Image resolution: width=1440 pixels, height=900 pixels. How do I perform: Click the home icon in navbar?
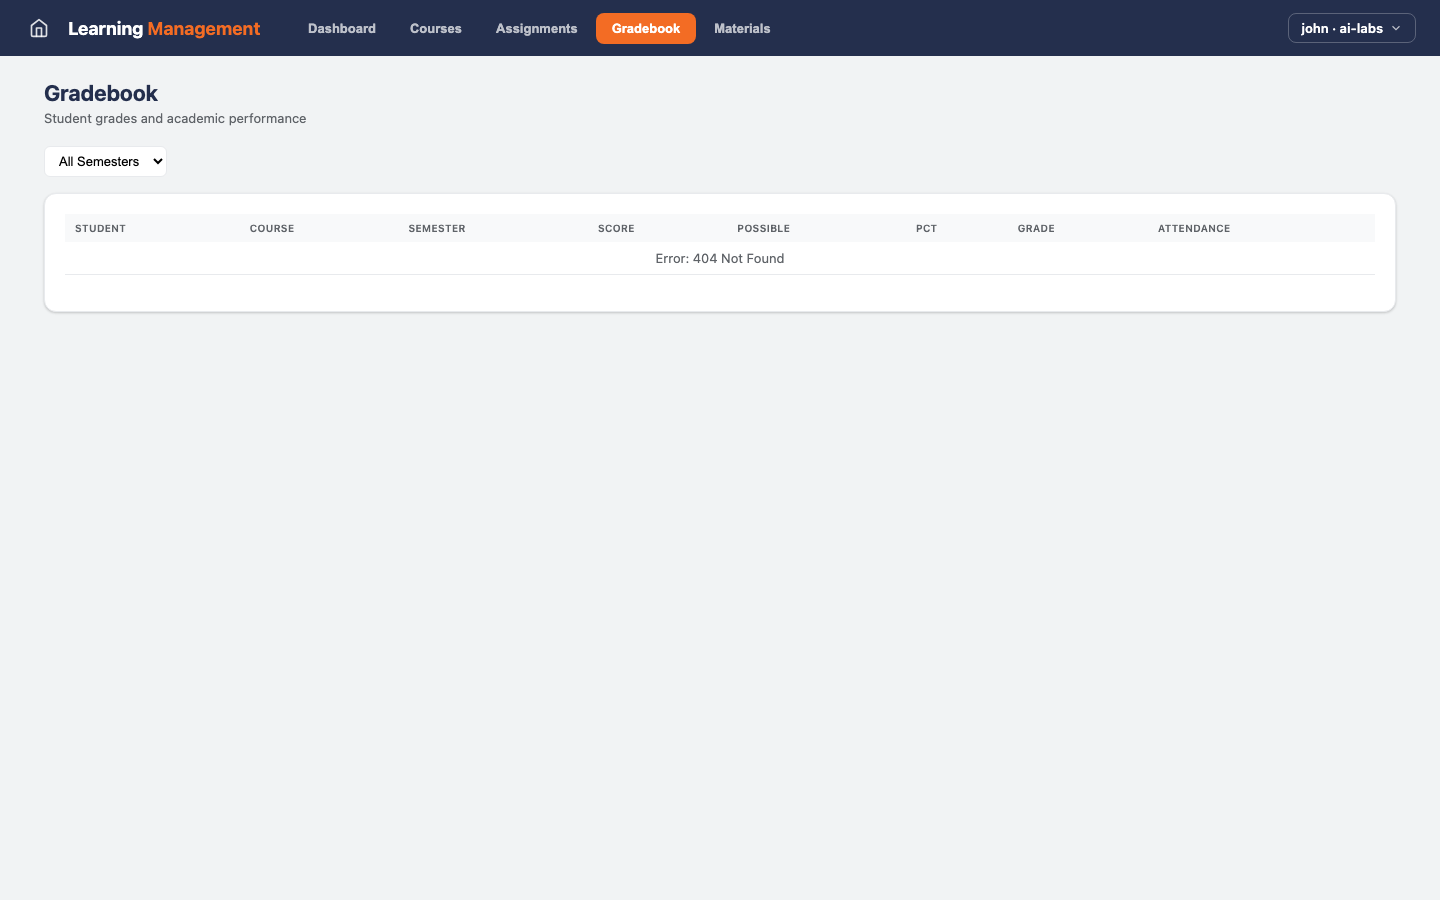point(38,28)
